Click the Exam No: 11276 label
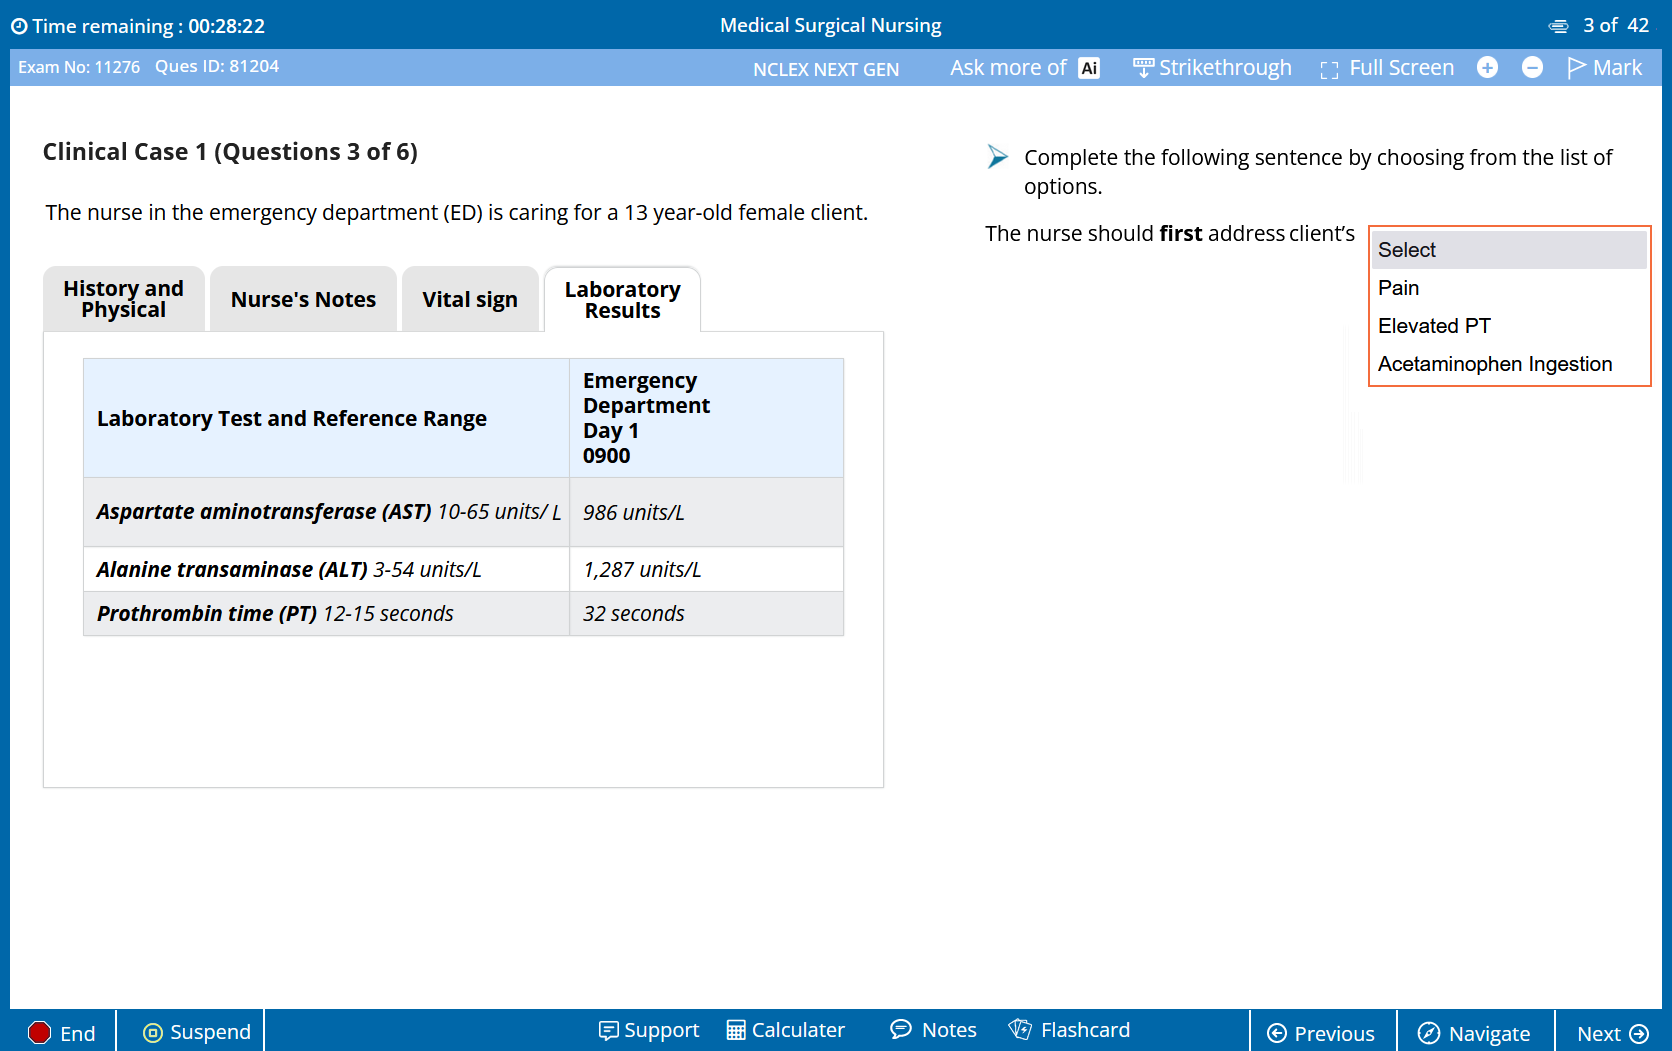The width and height of the screenshot is (1672, 1051). click(79, 67)
